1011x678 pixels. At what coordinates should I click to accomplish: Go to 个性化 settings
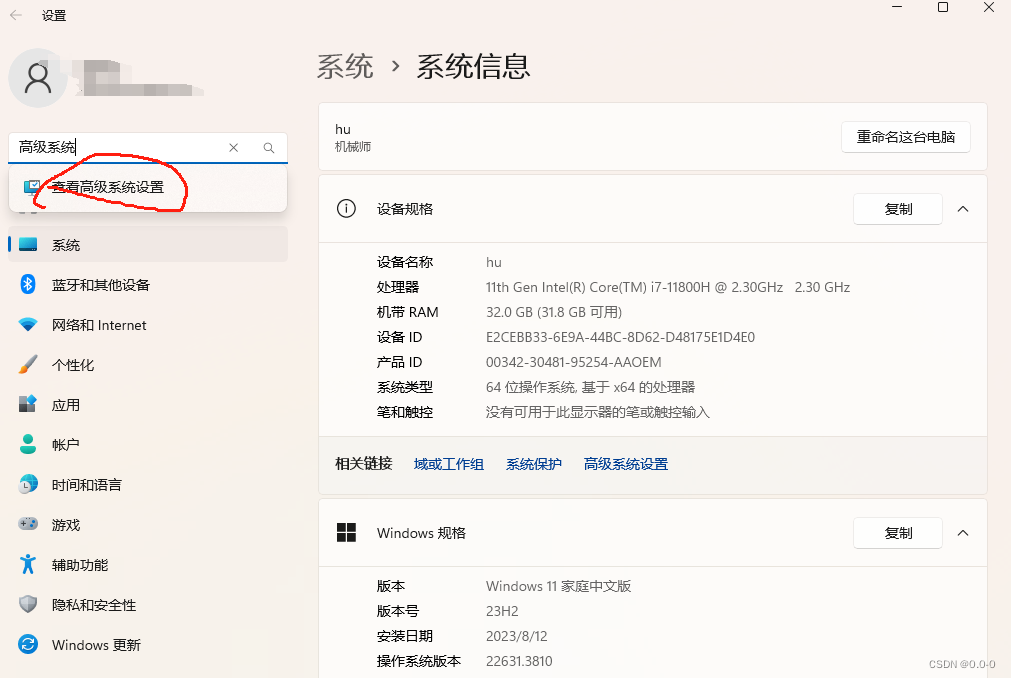pos(148,364)
